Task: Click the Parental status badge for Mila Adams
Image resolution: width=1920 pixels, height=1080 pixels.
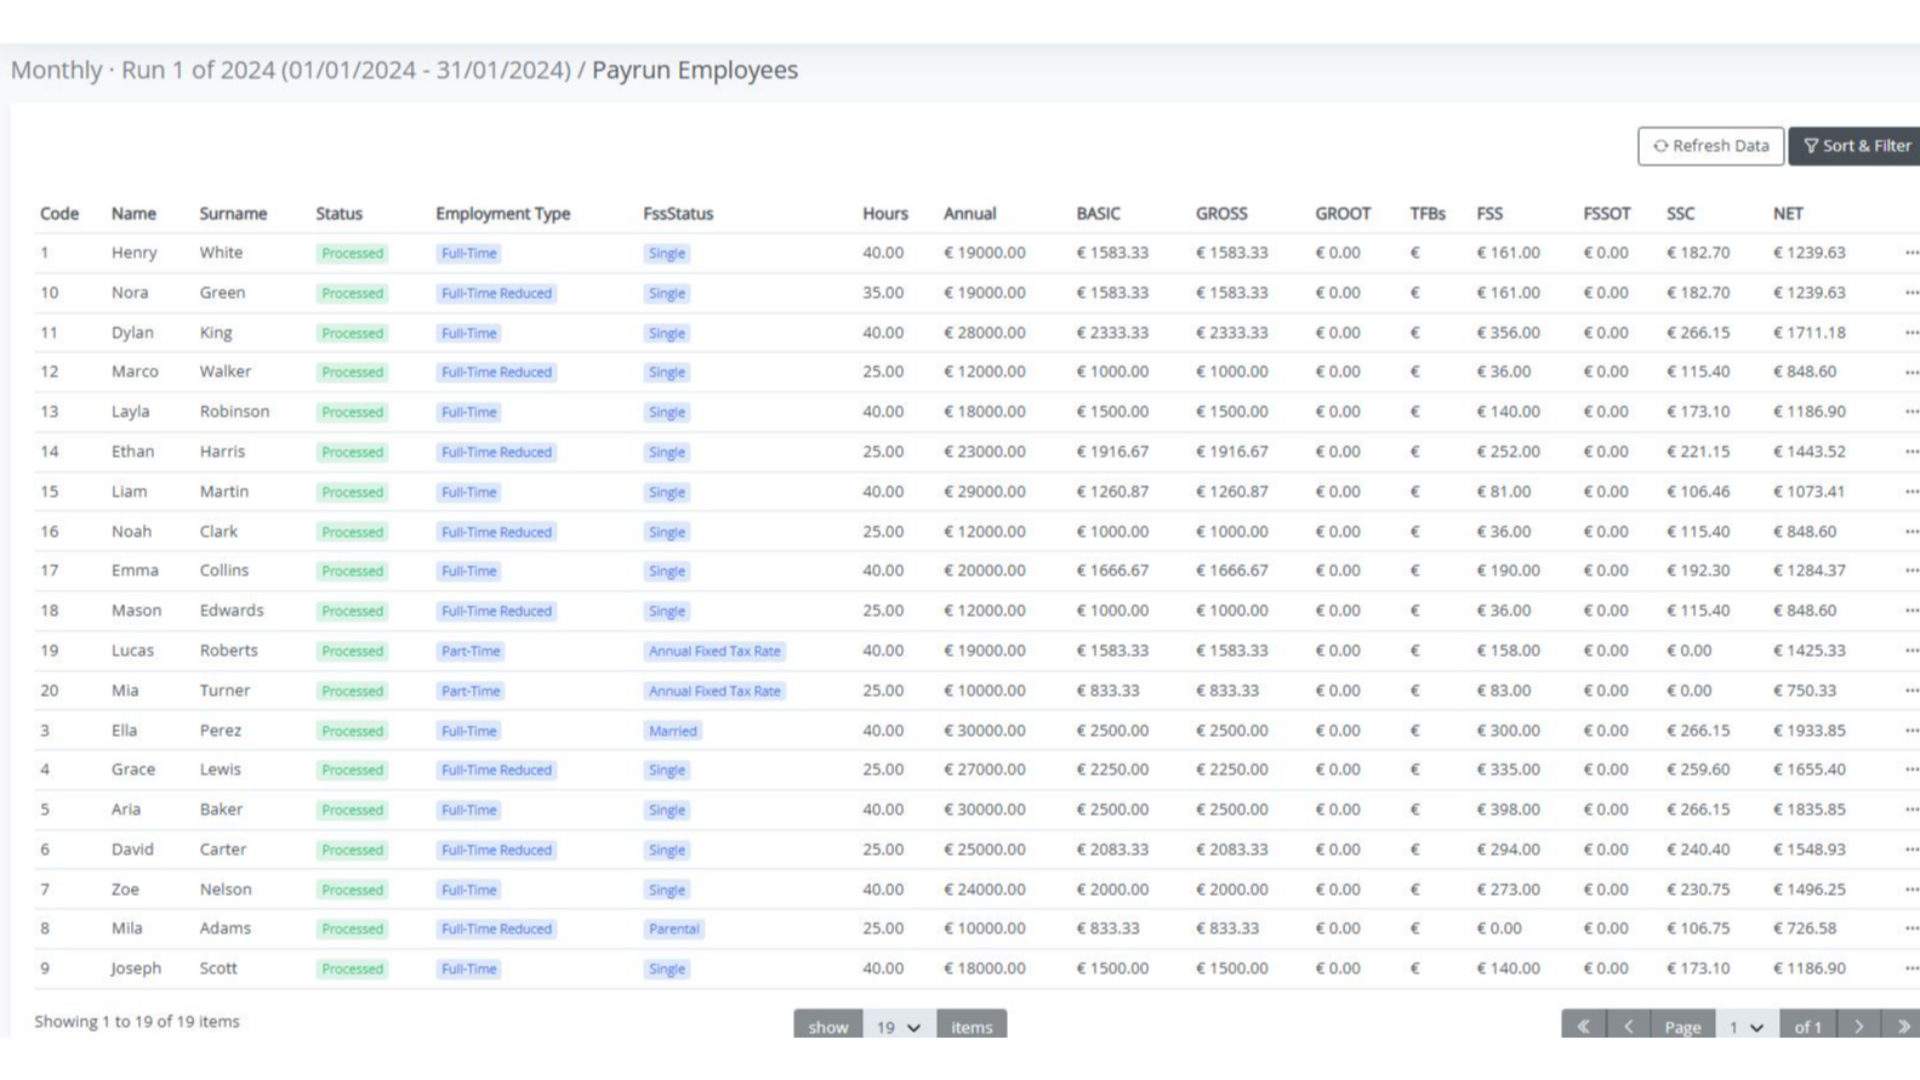Action: pos(674,928)
